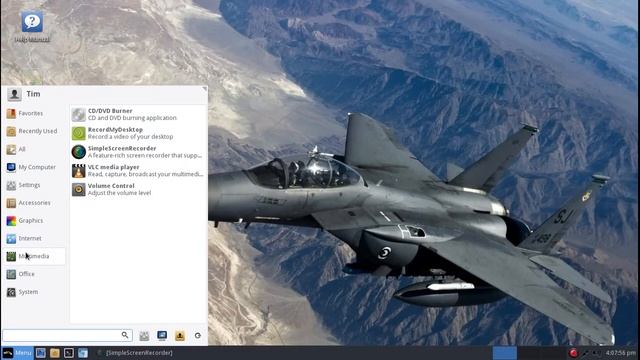
Task: Show the Graphics category
Action: pos(34,220)
